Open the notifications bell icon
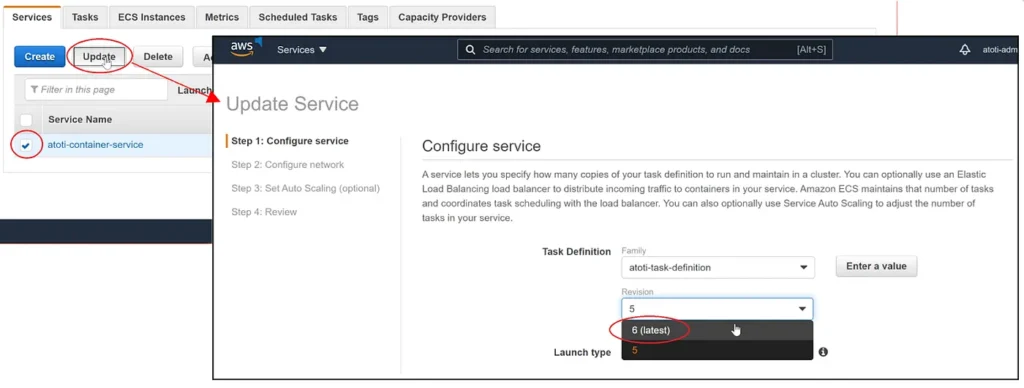This screenshot has width=1024, height=388. click(x=965, y=50)
